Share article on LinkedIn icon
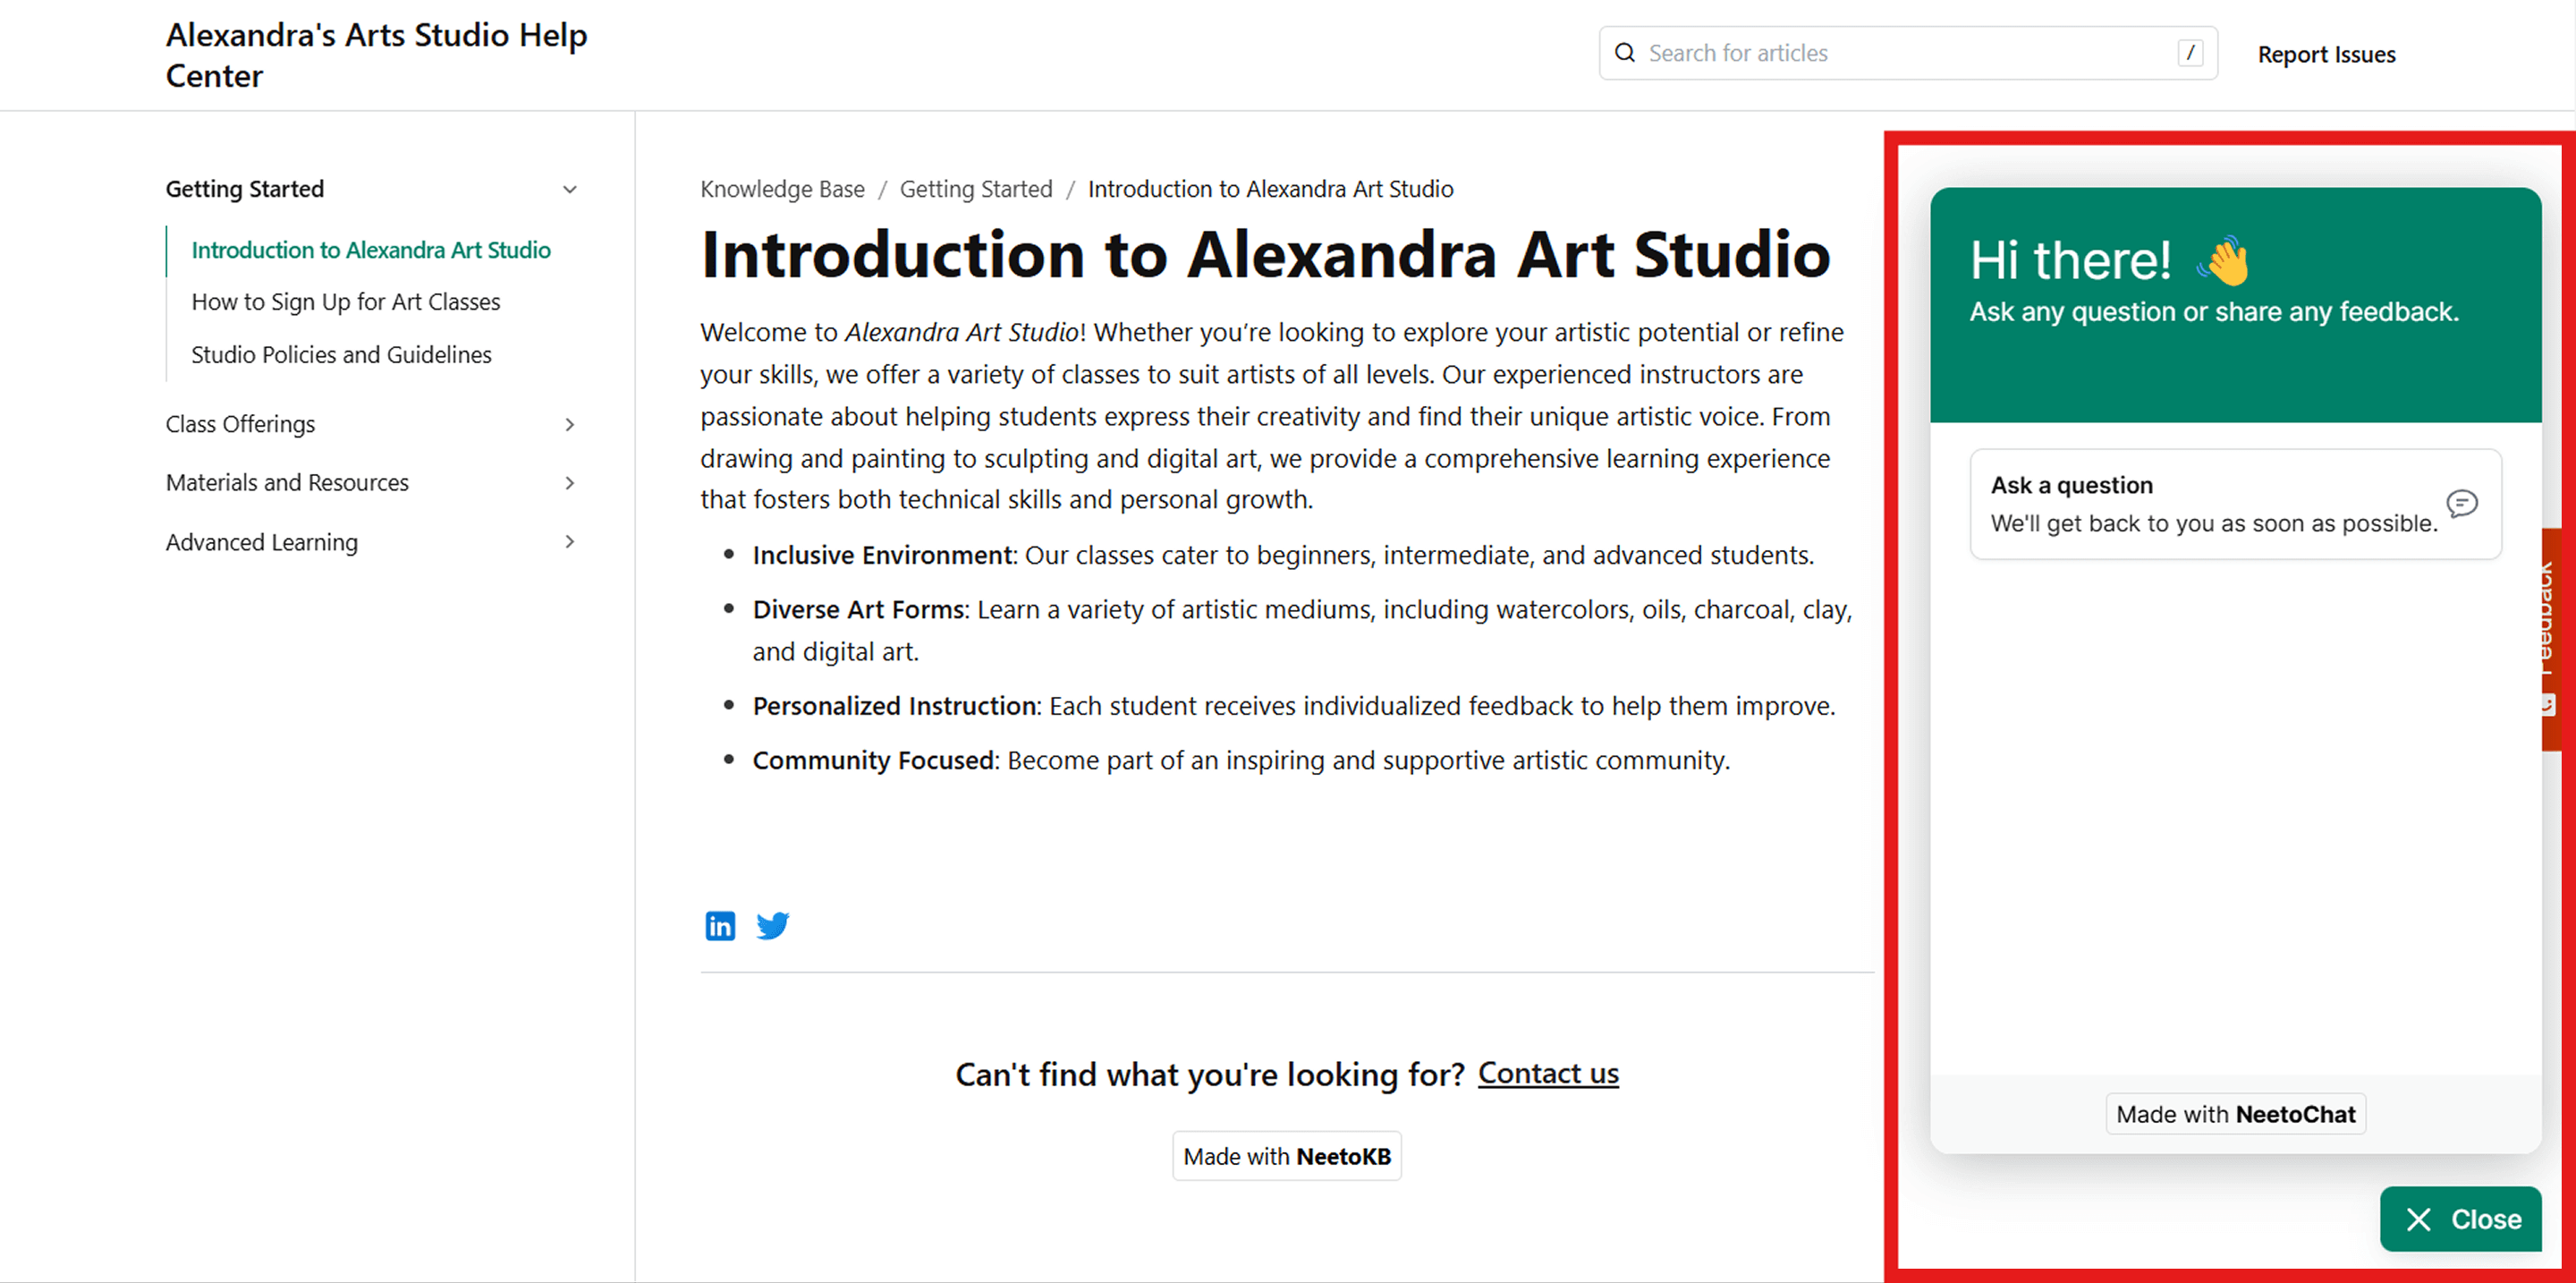 point(719,925)
